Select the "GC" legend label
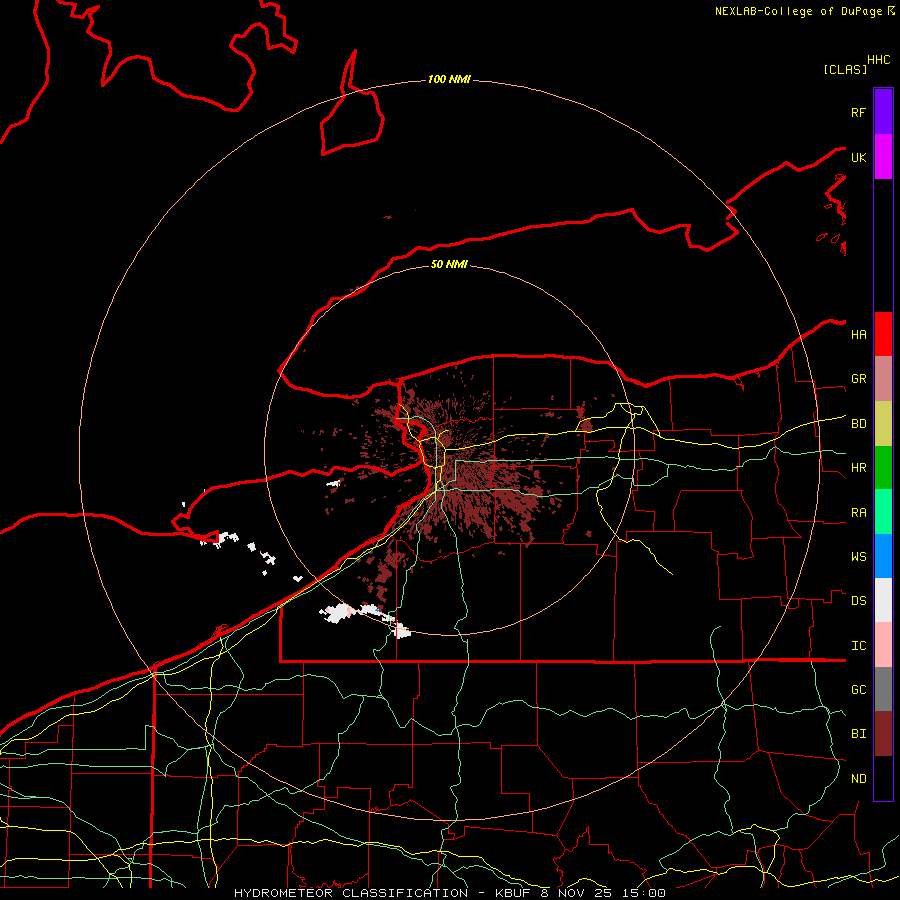900x900 pixels. (x=858, y=690)
